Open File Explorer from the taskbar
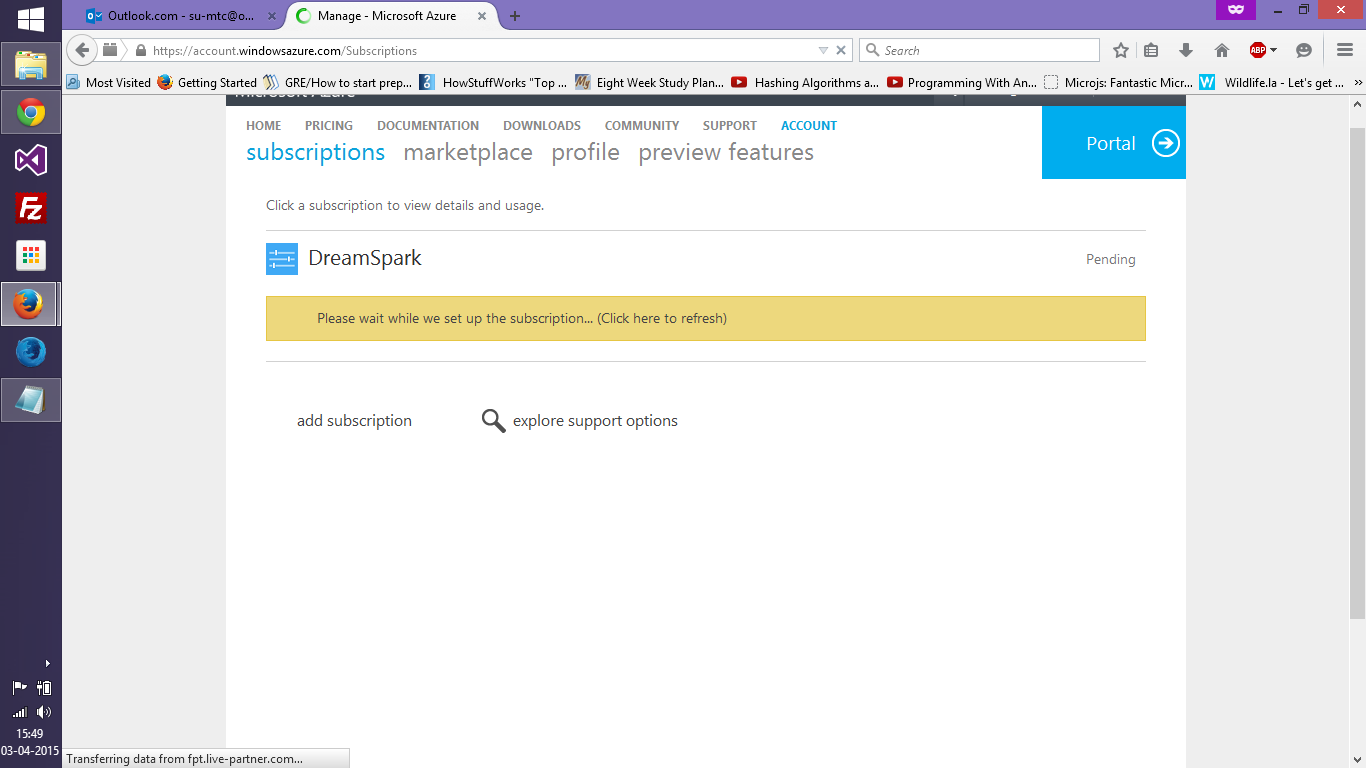This screenshot has width=1366, height=768. [x=30, y=65]
